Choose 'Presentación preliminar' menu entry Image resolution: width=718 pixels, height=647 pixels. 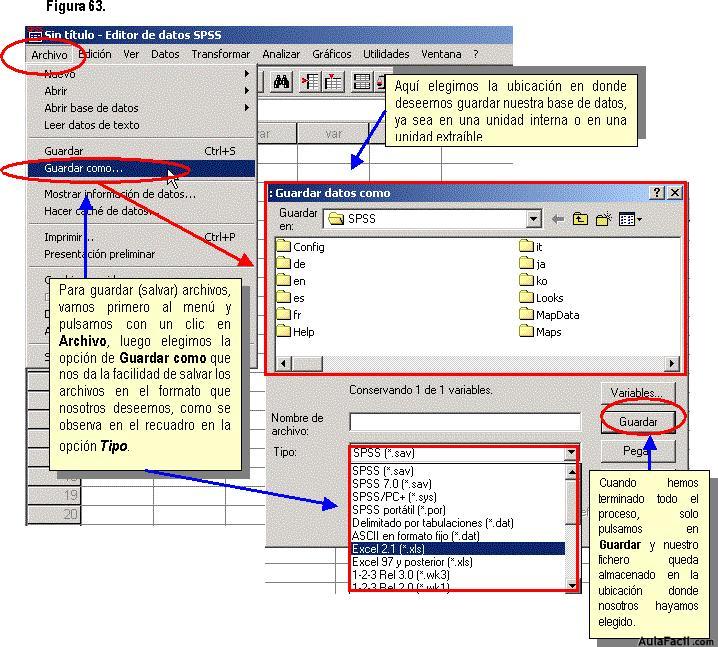pos(141,254)
